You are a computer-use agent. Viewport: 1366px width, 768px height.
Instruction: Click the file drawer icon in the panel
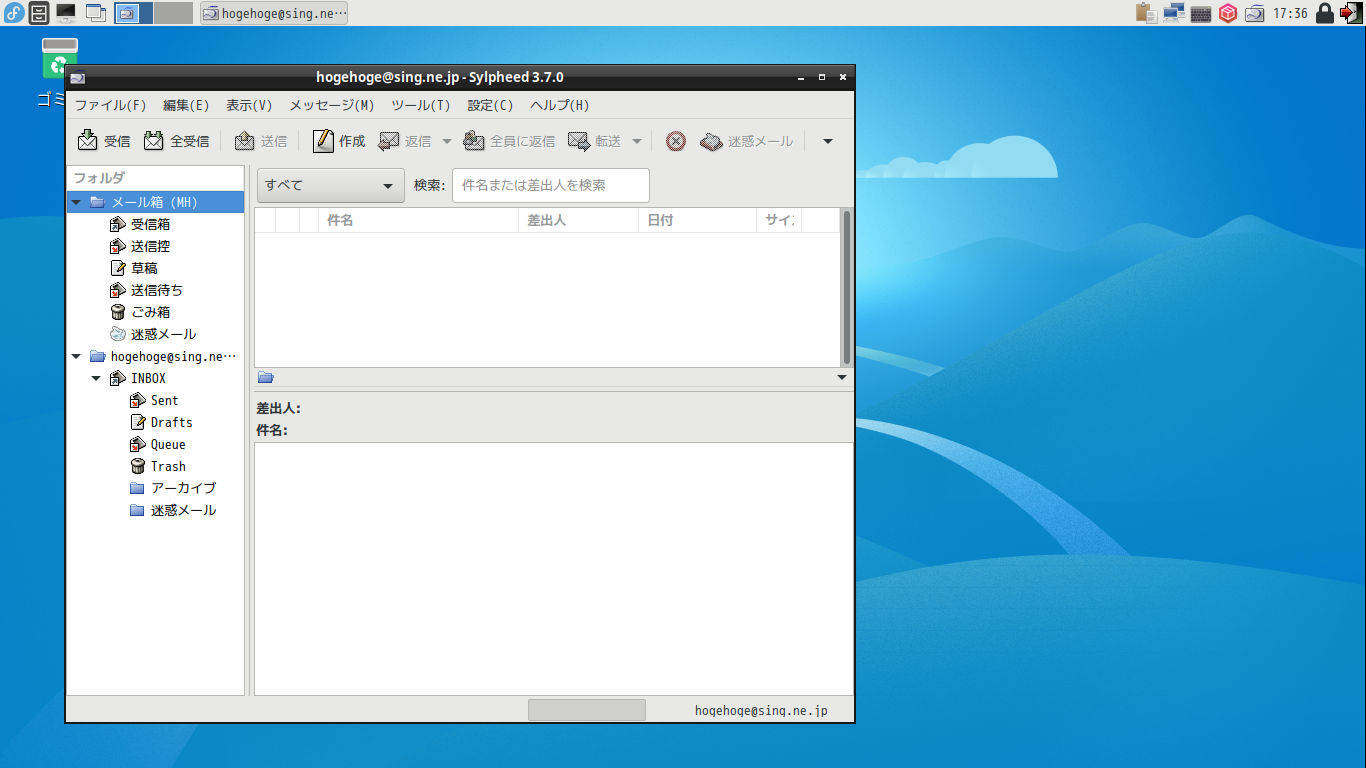[x=39, y=13]
